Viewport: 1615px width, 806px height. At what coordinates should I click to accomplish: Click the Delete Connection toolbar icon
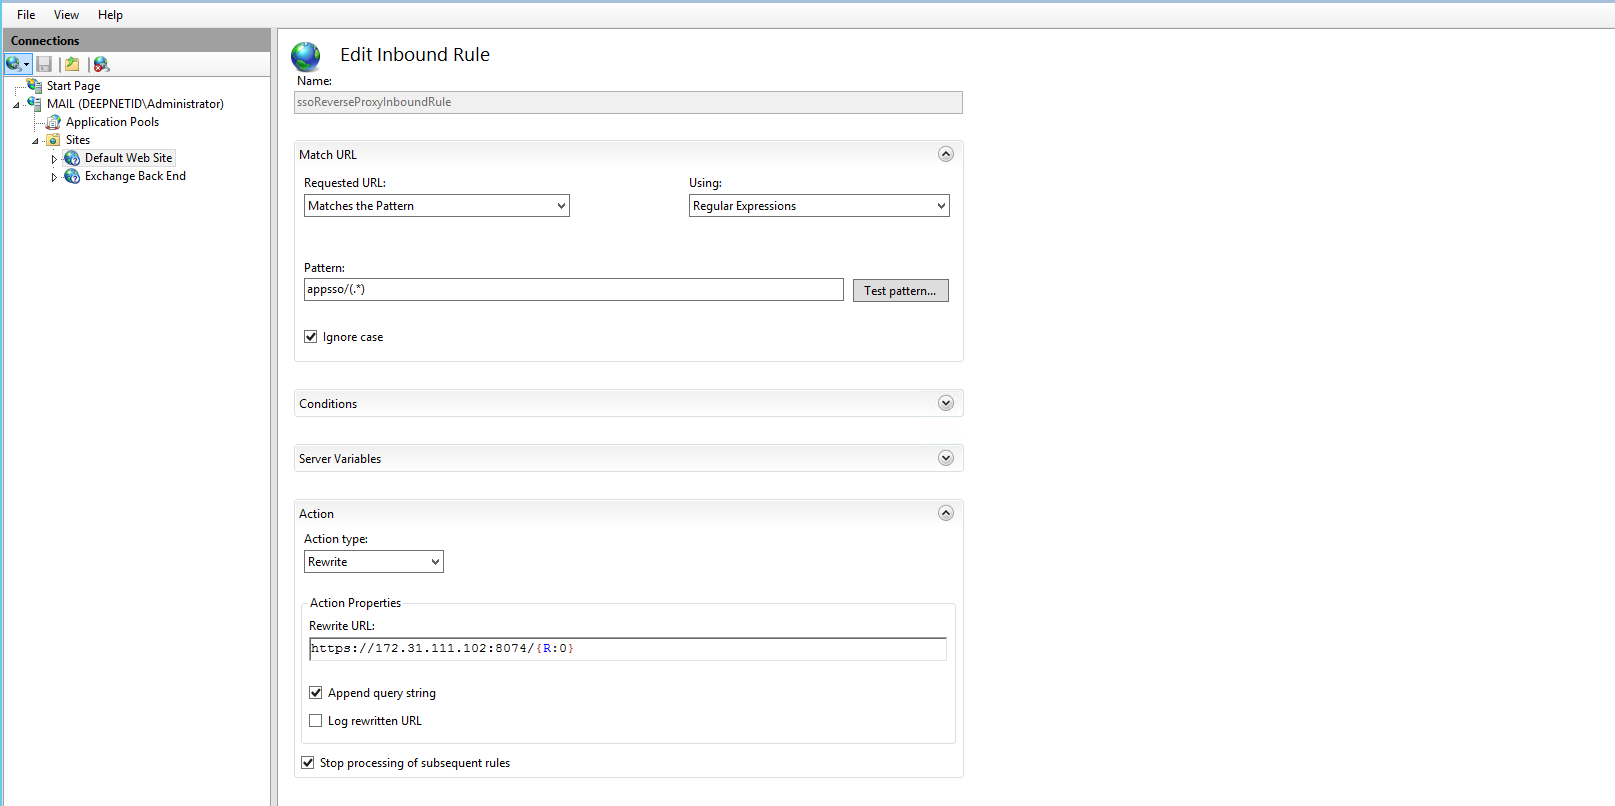(101, 64)
